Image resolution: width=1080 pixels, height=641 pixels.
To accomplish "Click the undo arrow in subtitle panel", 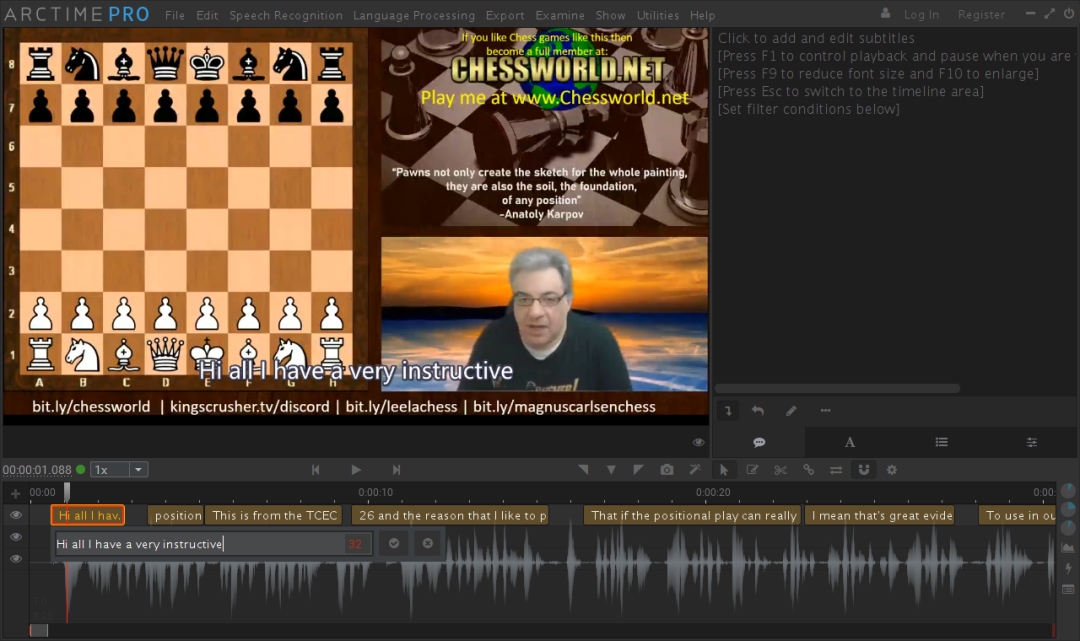I will (758, 411).
